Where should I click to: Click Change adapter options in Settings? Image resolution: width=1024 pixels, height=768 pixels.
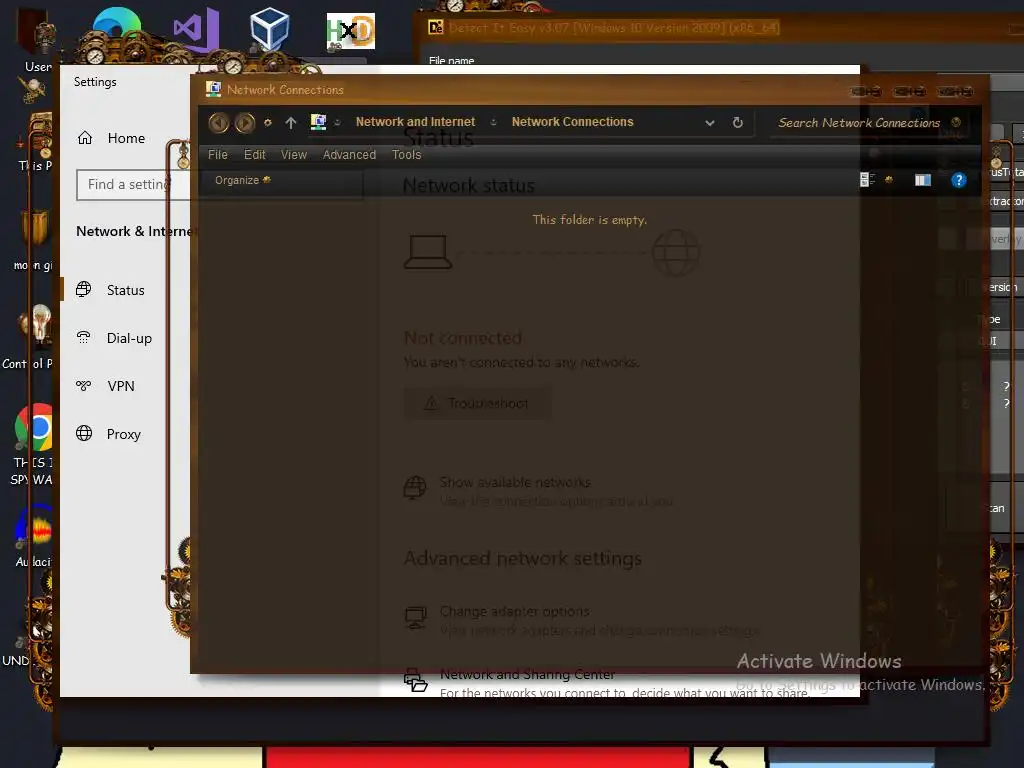pyautogui.click(x=514, y=612)
